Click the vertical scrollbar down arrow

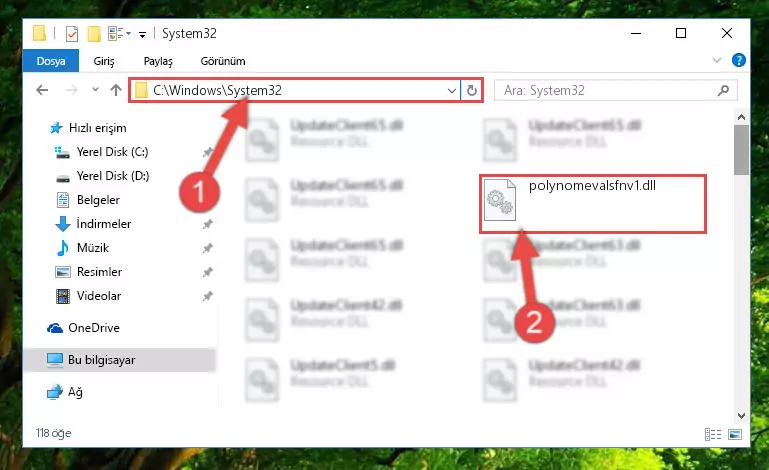point(741,416)
